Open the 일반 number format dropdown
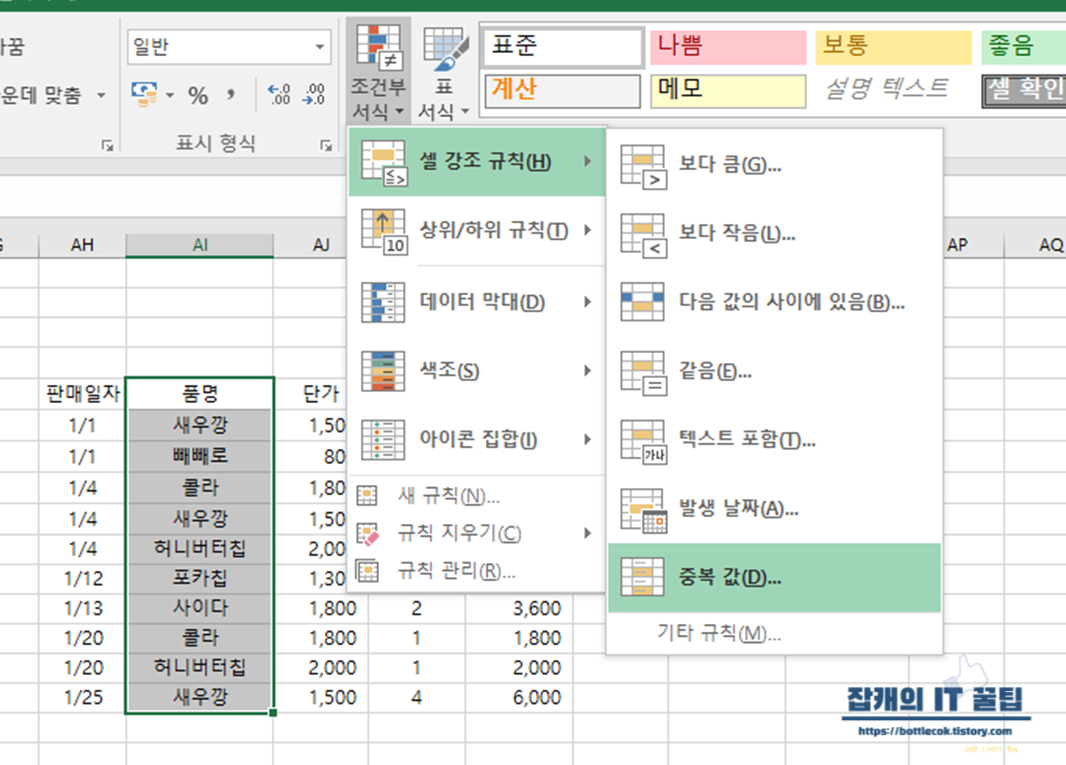Image resolution: width=1066 pixels, height=765 pixels. (320, 47)
